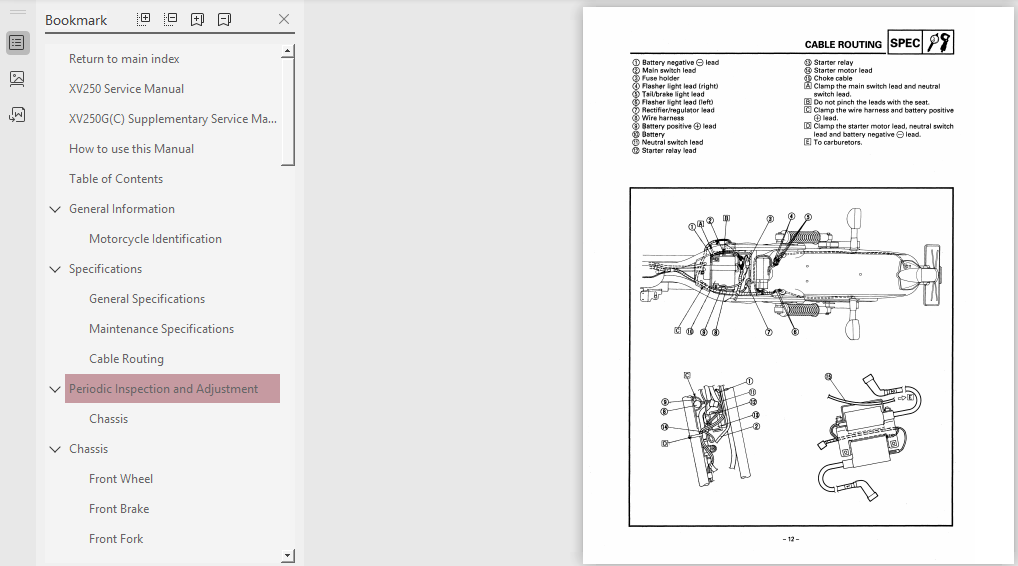Jump to Maintenance Specifications
Viewport: 1018px width, 566px height.
pos(161,328)
